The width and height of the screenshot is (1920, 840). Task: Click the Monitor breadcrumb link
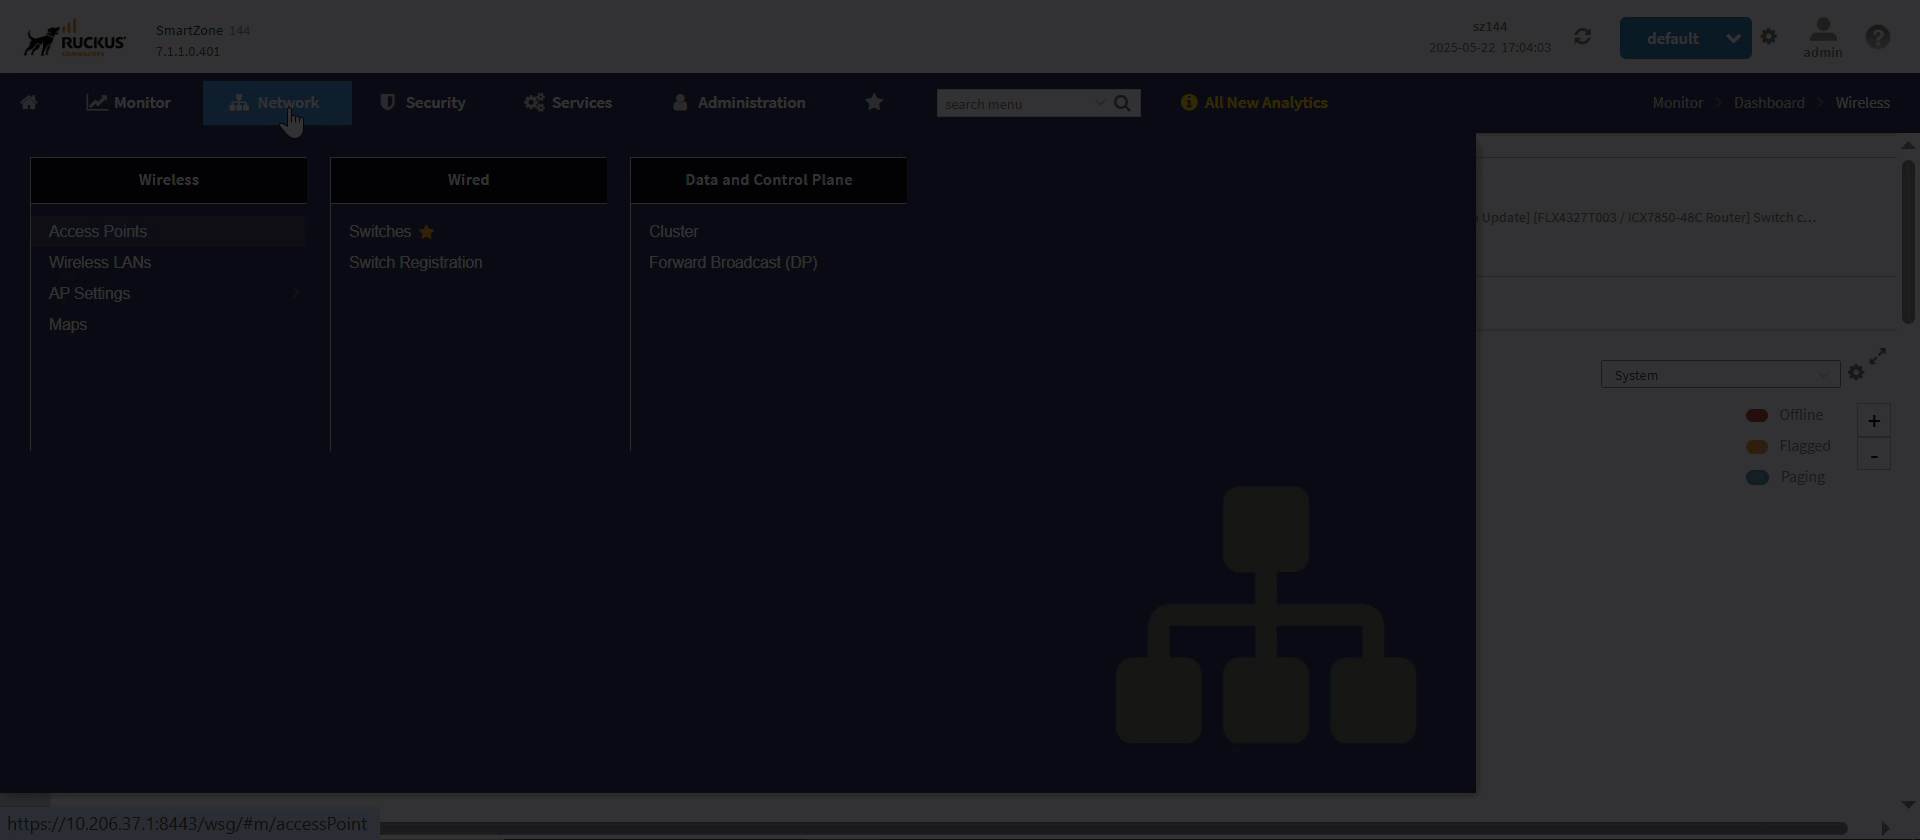[1677, 102]
